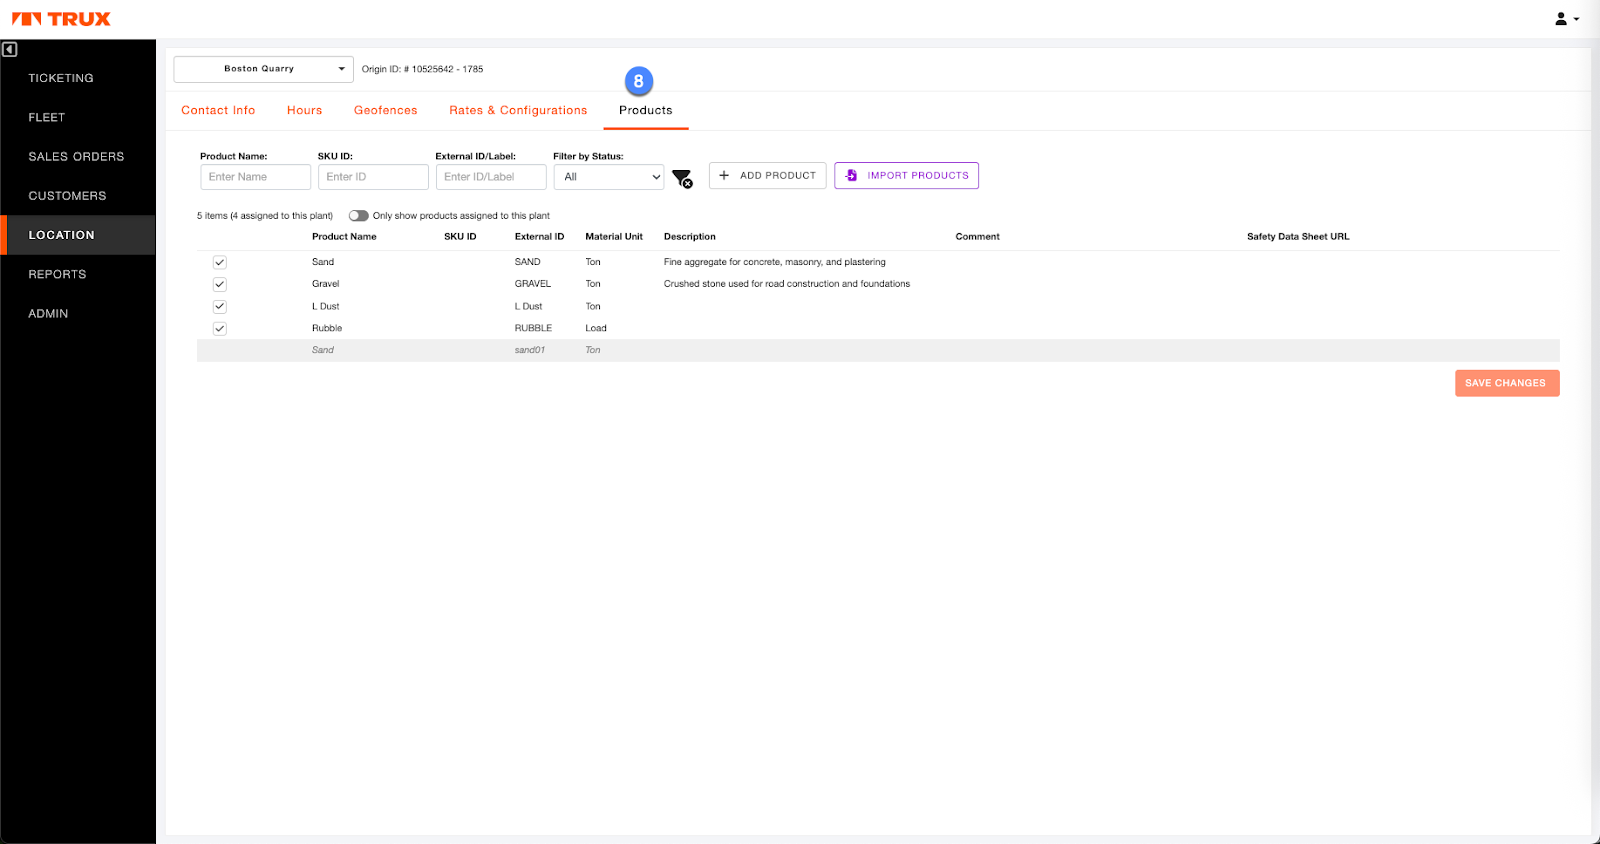Click the Add Product button
Image resolution: width=1600 pixels, height=844 pixels.
pyautogui.click(x=767, y=175)
